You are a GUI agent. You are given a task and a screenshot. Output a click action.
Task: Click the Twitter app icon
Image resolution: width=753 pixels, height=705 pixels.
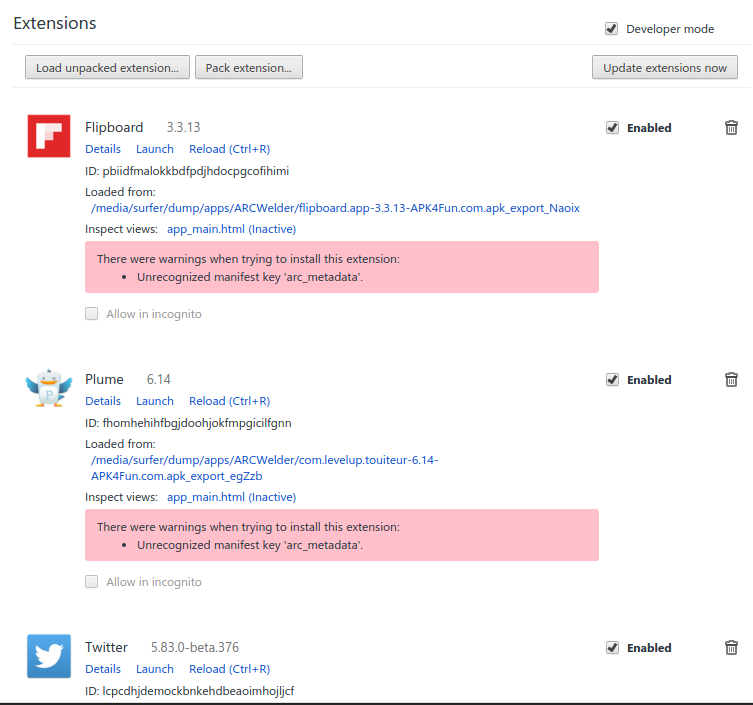coord(49,656)
